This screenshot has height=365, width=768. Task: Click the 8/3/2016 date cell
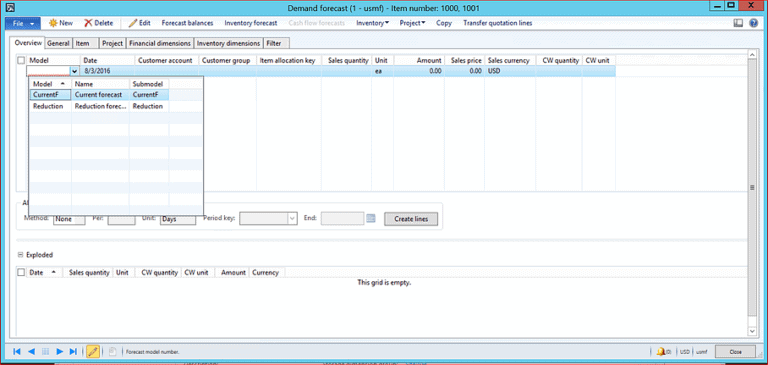[x=108, y=71]
